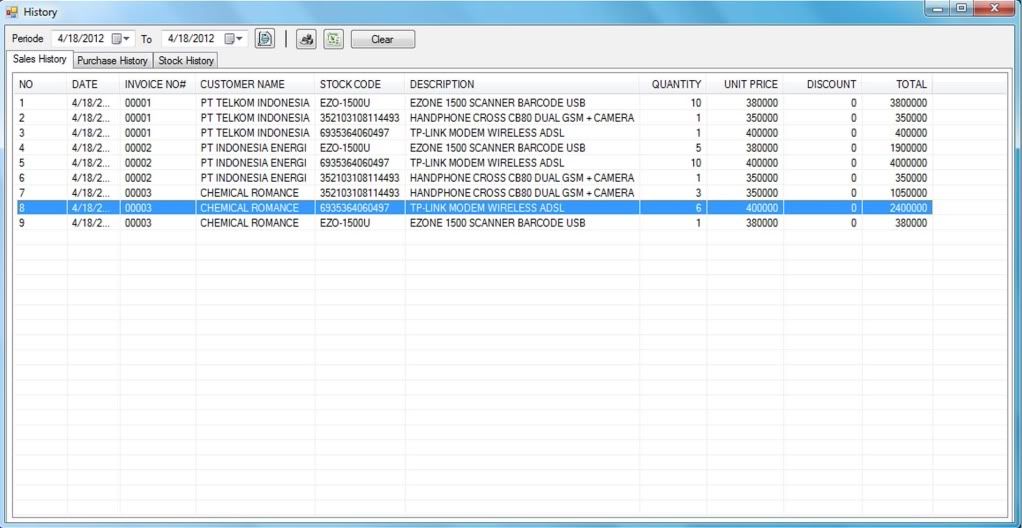Click the print icon in the toolbar

(x=306, y=38)
